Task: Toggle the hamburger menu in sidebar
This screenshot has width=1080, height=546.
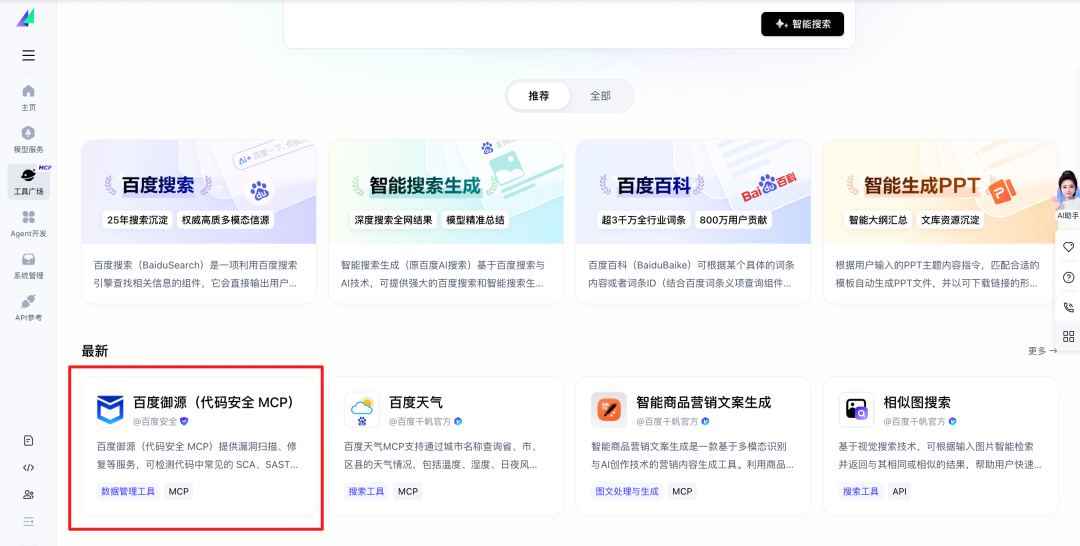Action: tap(28, 56)
